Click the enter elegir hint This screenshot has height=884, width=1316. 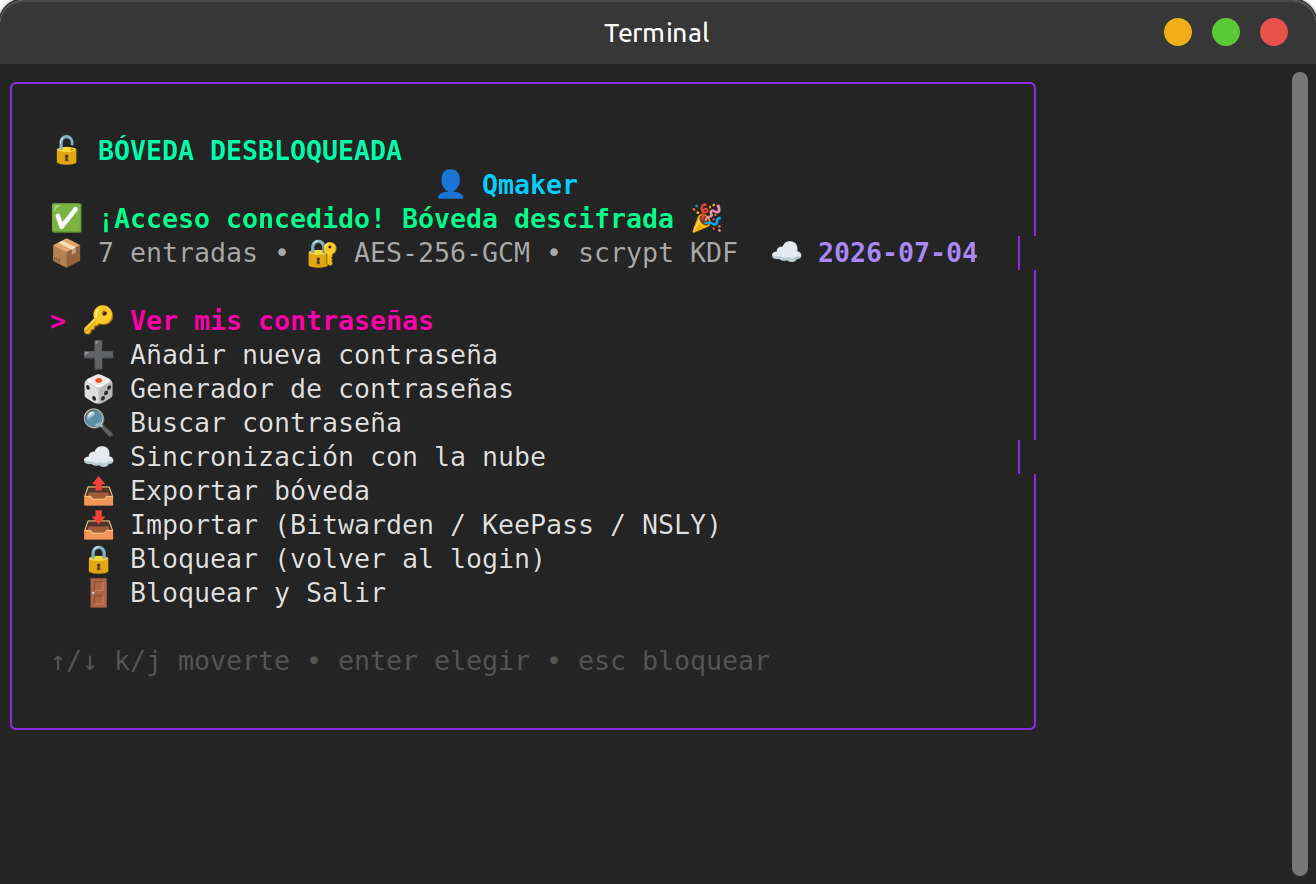[x=434, y=661]
